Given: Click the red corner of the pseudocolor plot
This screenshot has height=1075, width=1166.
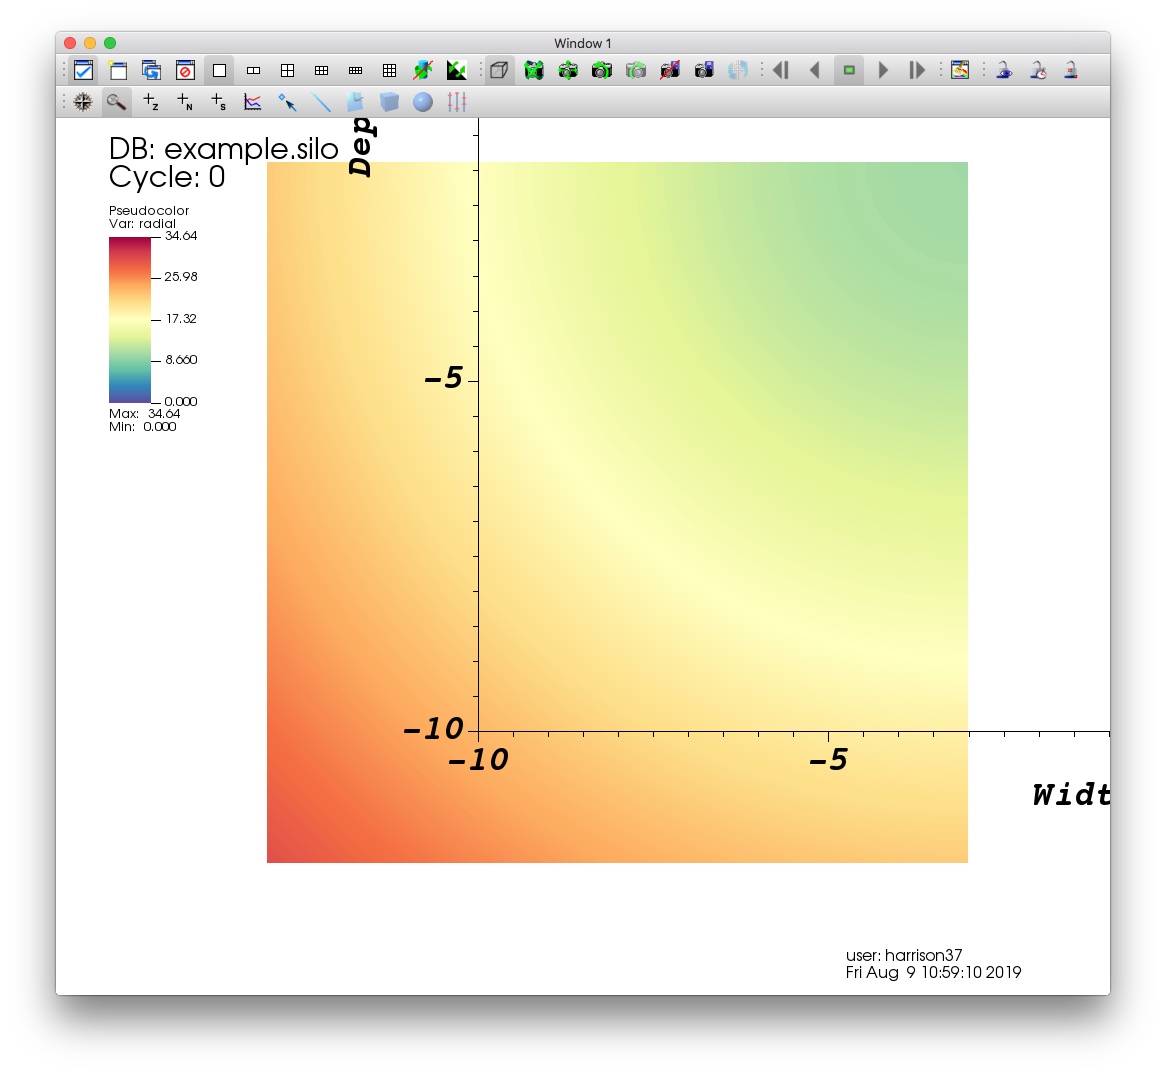Looking at the screenshot, I should click(279, 851).
